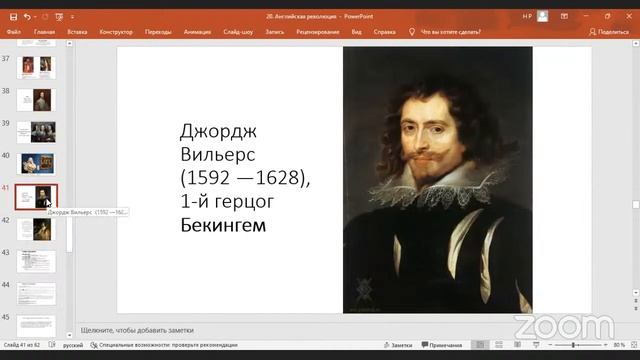Select slide 44 thumbnail
This screenshot has width=640, height=360.
point(36,293)
